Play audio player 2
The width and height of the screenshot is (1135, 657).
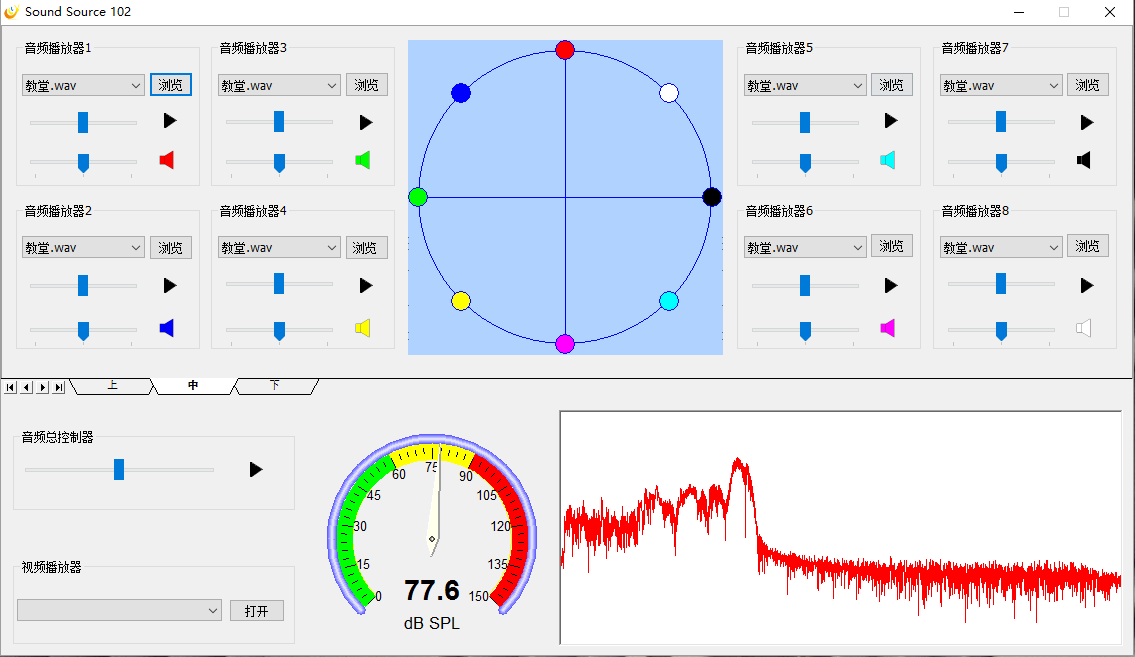[170, 286]
